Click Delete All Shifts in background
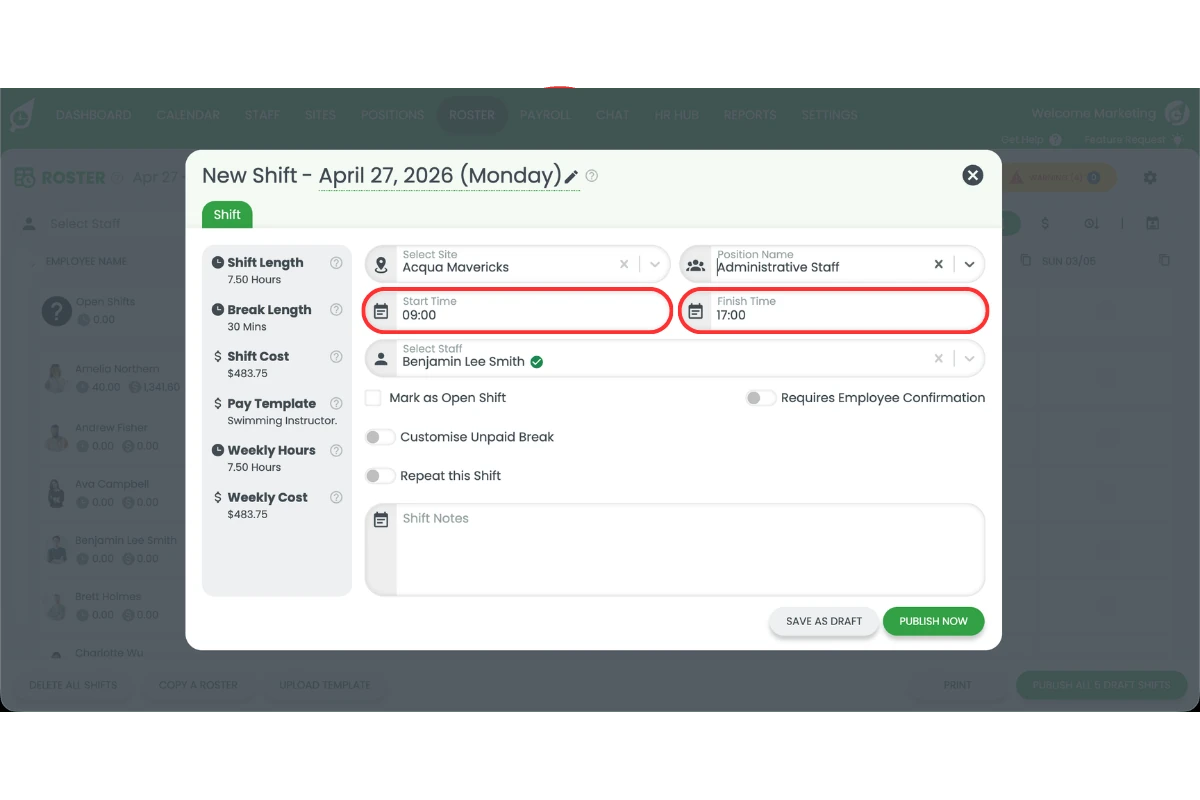Image resolution: width=1200 pixels, height=800 pixels. [x=73, y=685]
